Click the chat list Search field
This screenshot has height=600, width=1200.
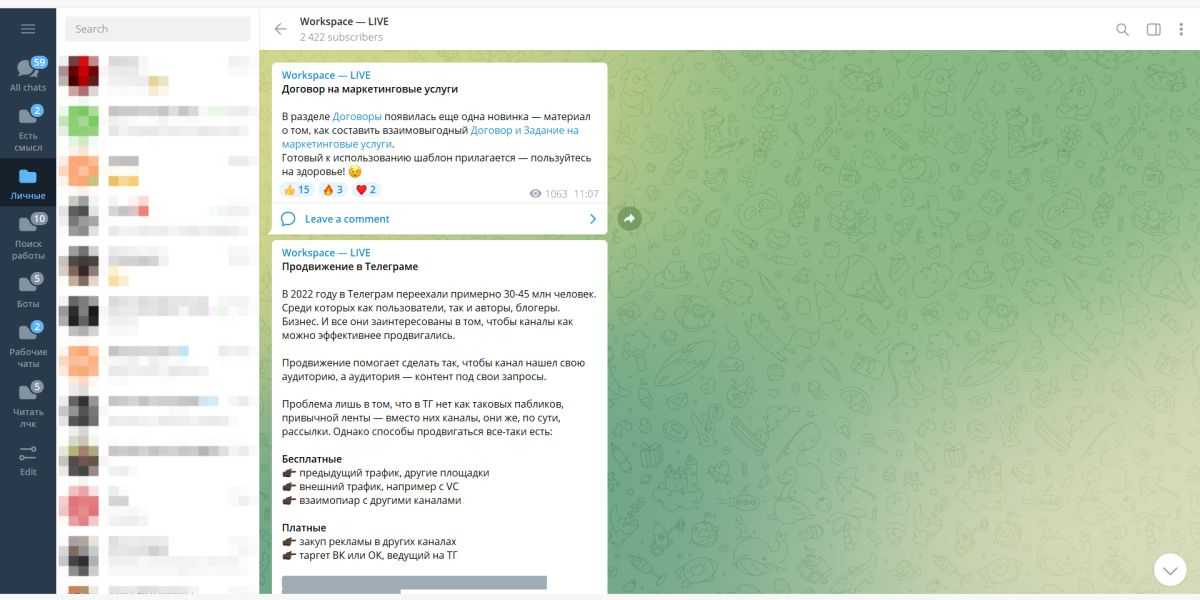point(158,29)
